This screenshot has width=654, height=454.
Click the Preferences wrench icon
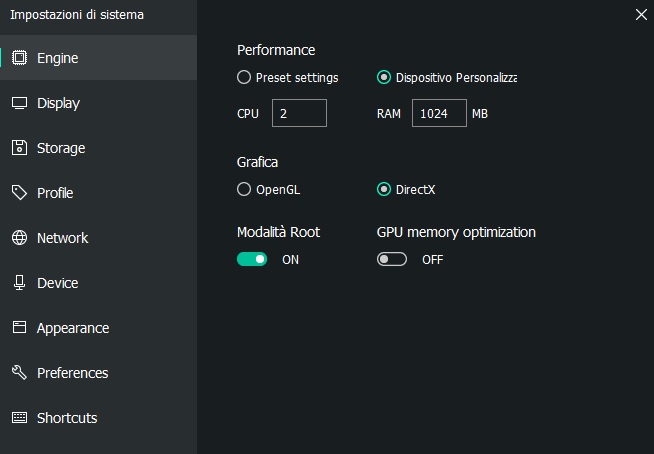(x=19, y=373)
